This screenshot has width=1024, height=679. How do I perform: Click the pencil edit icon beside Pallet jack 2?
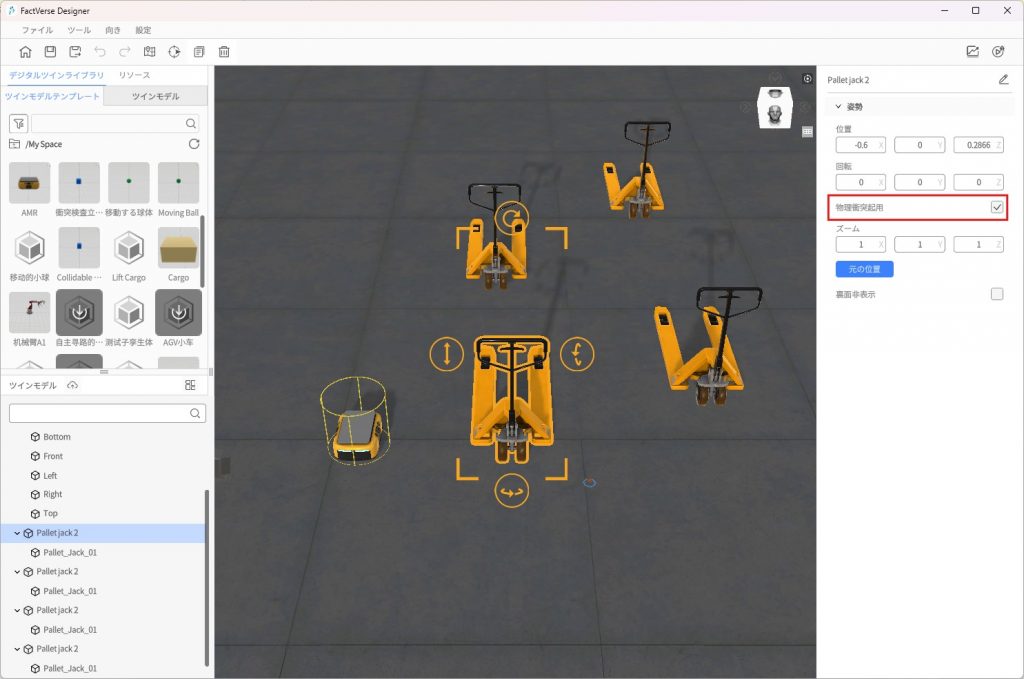pos(1003,80)
